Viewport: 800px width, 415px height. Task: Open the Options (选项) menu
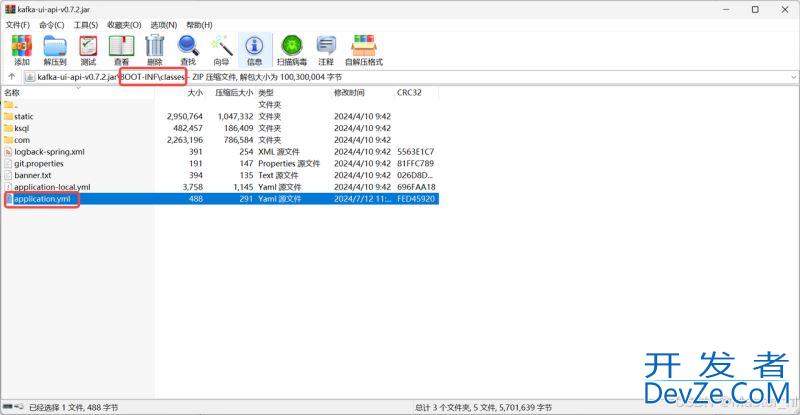click(163, 25)
